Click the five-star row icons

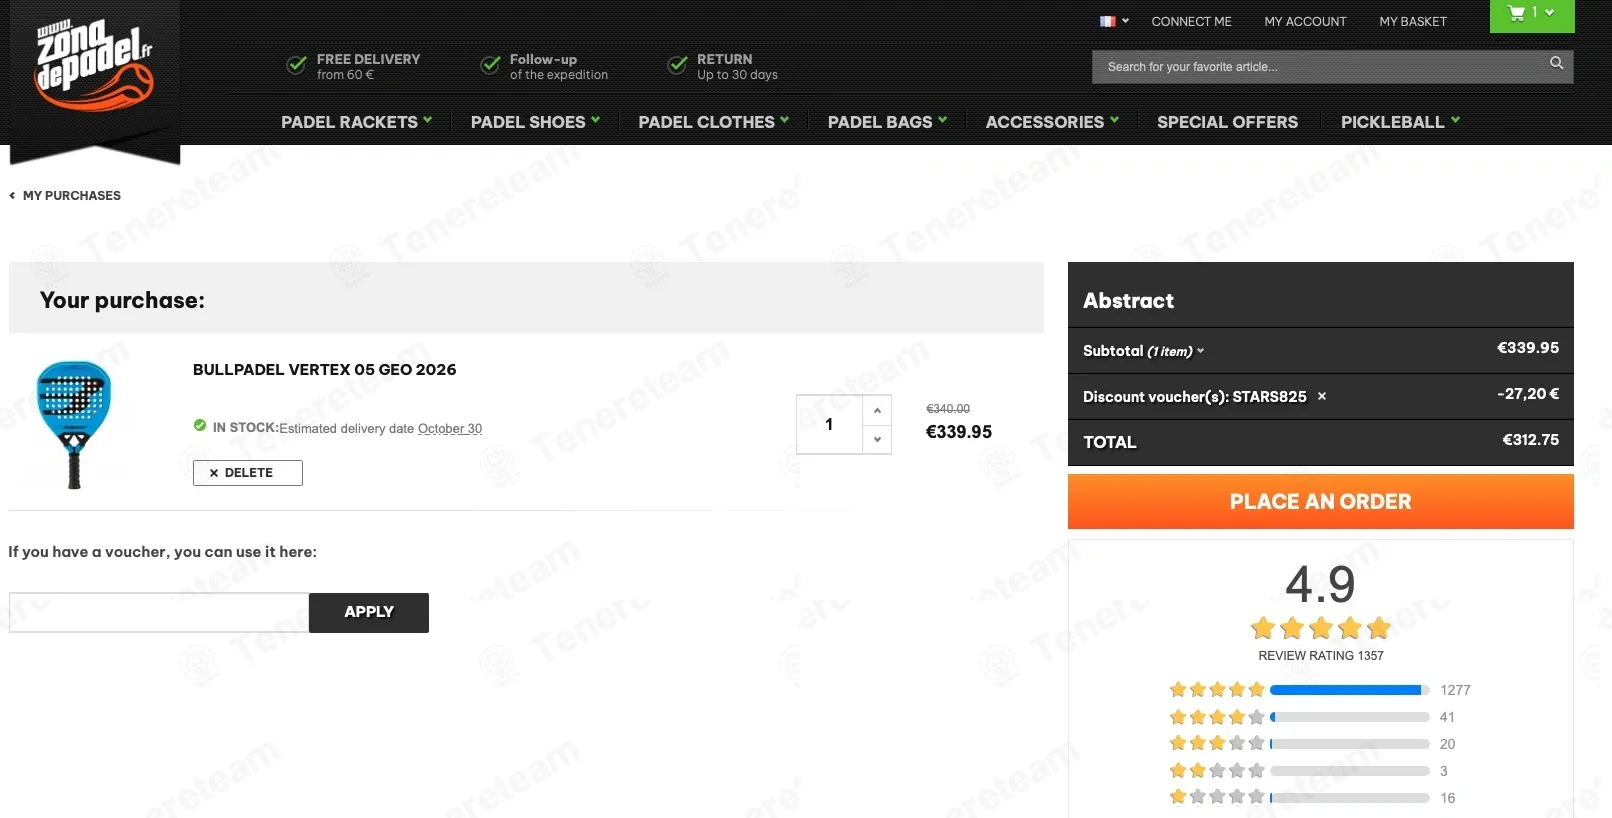[x=1217, y=690]
